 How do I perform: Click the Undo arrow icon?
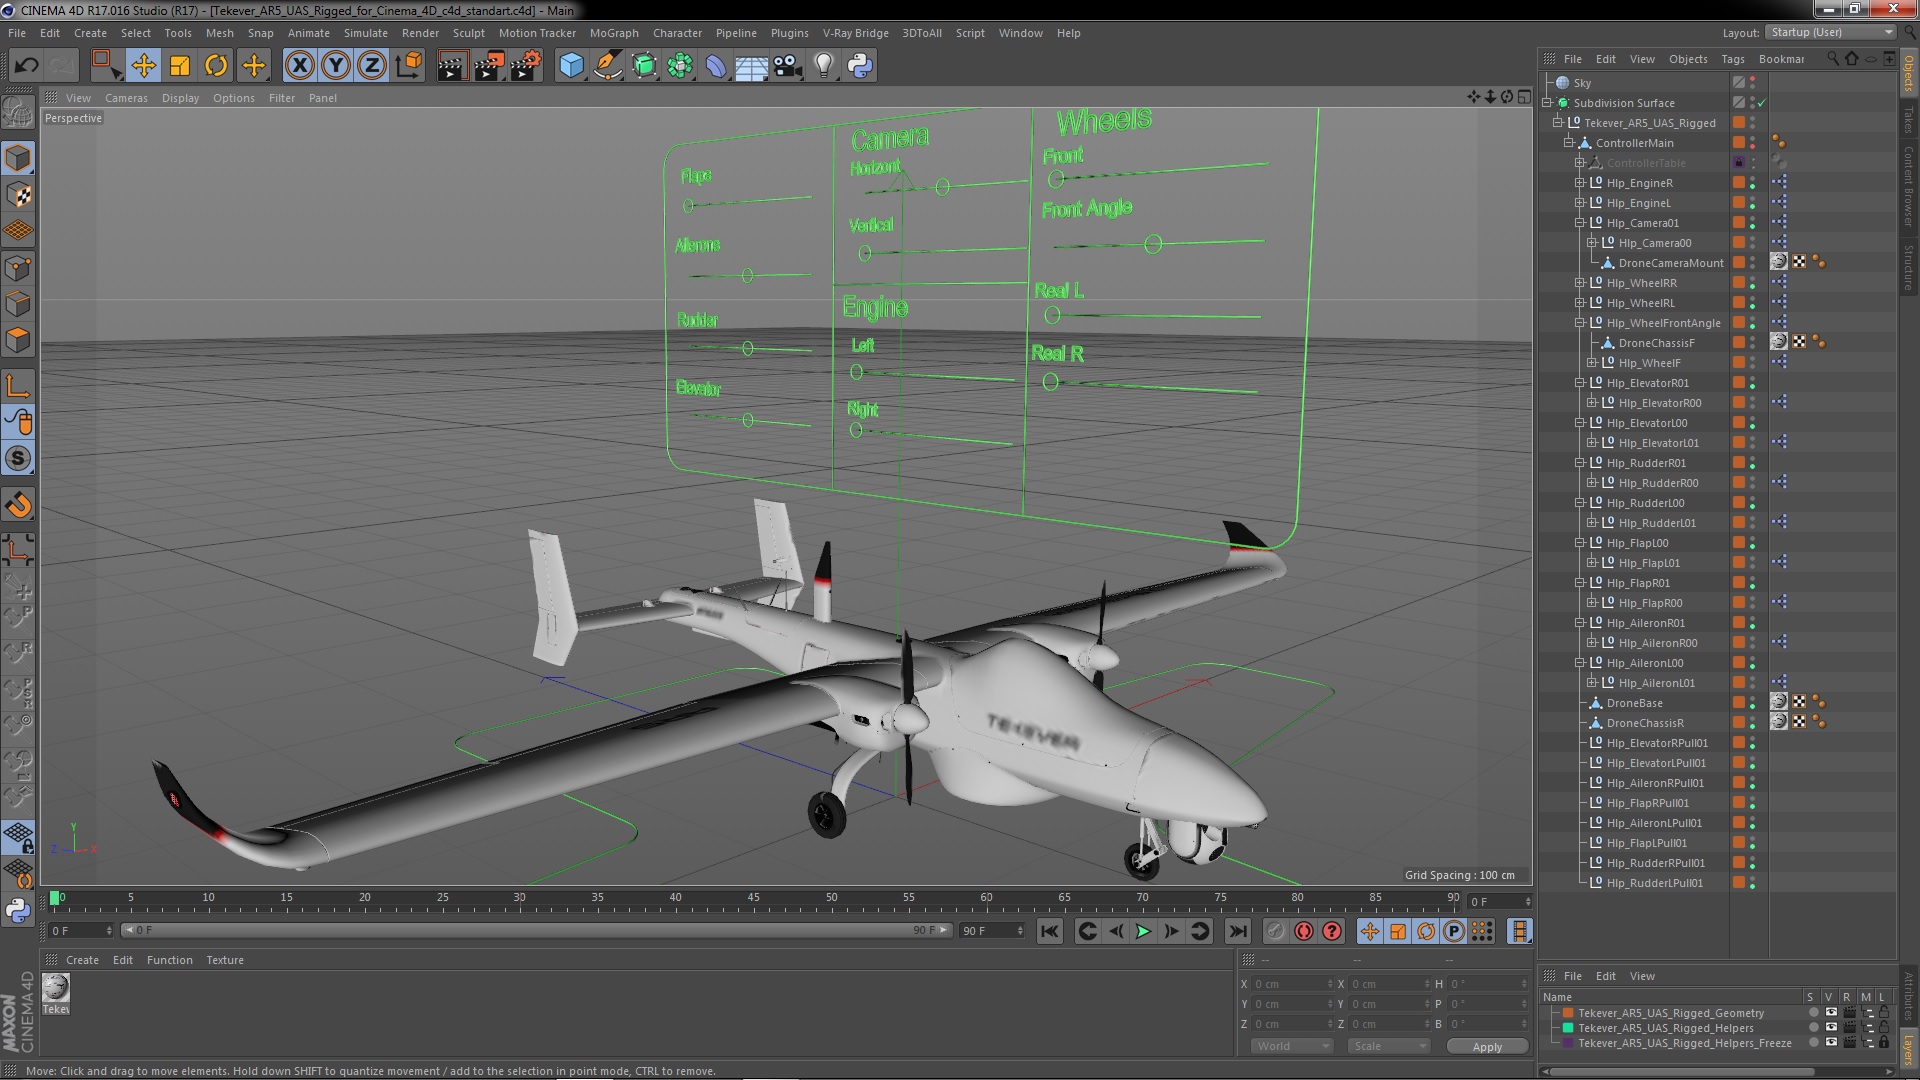26,66
